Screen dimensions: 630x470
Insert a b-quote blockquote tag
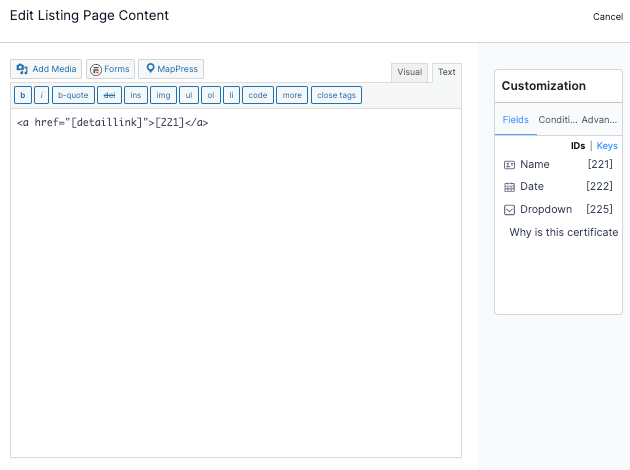pyautogui.click(x=73, y=95)
